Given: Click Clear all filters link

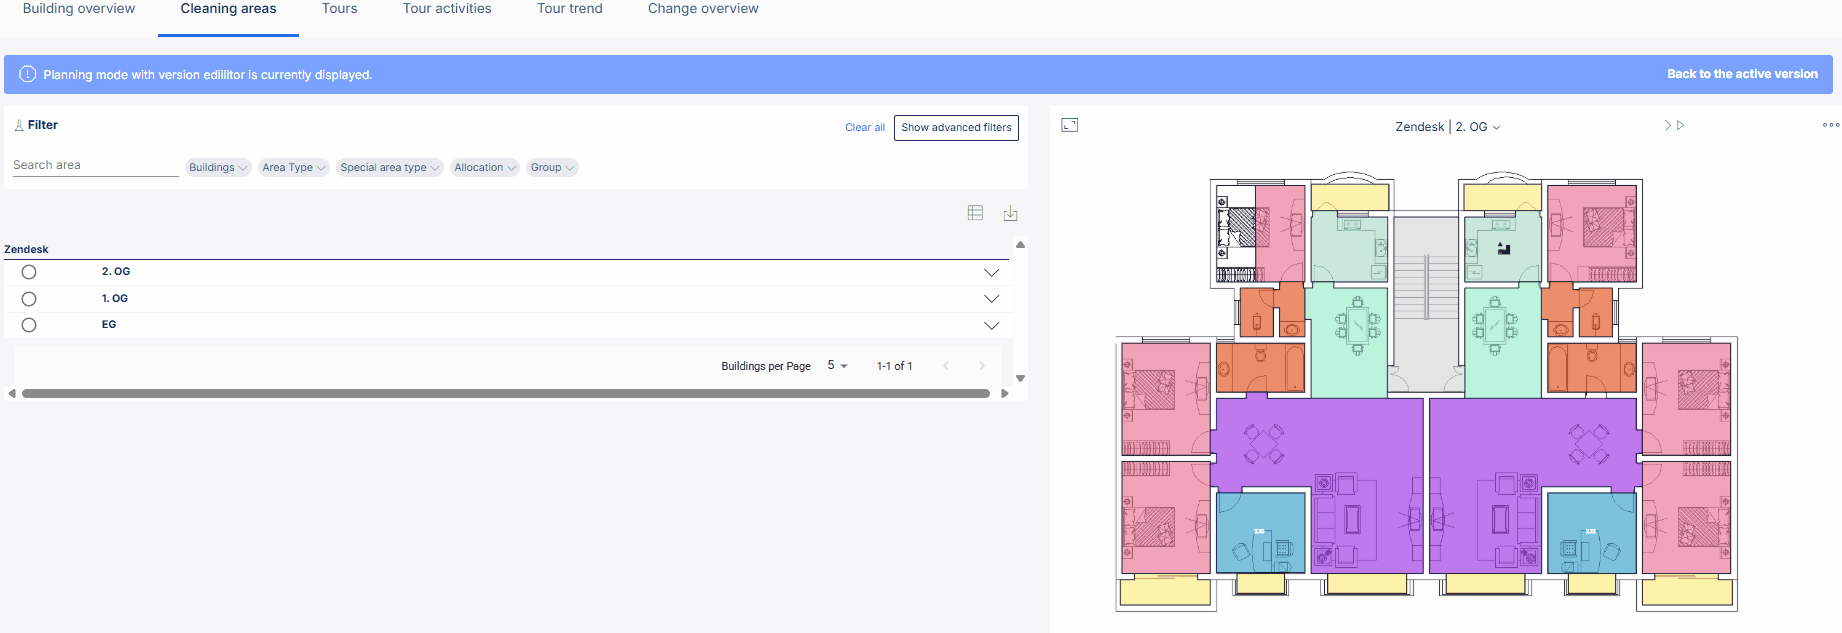Looking at the screenshot, I should (865, 127).
